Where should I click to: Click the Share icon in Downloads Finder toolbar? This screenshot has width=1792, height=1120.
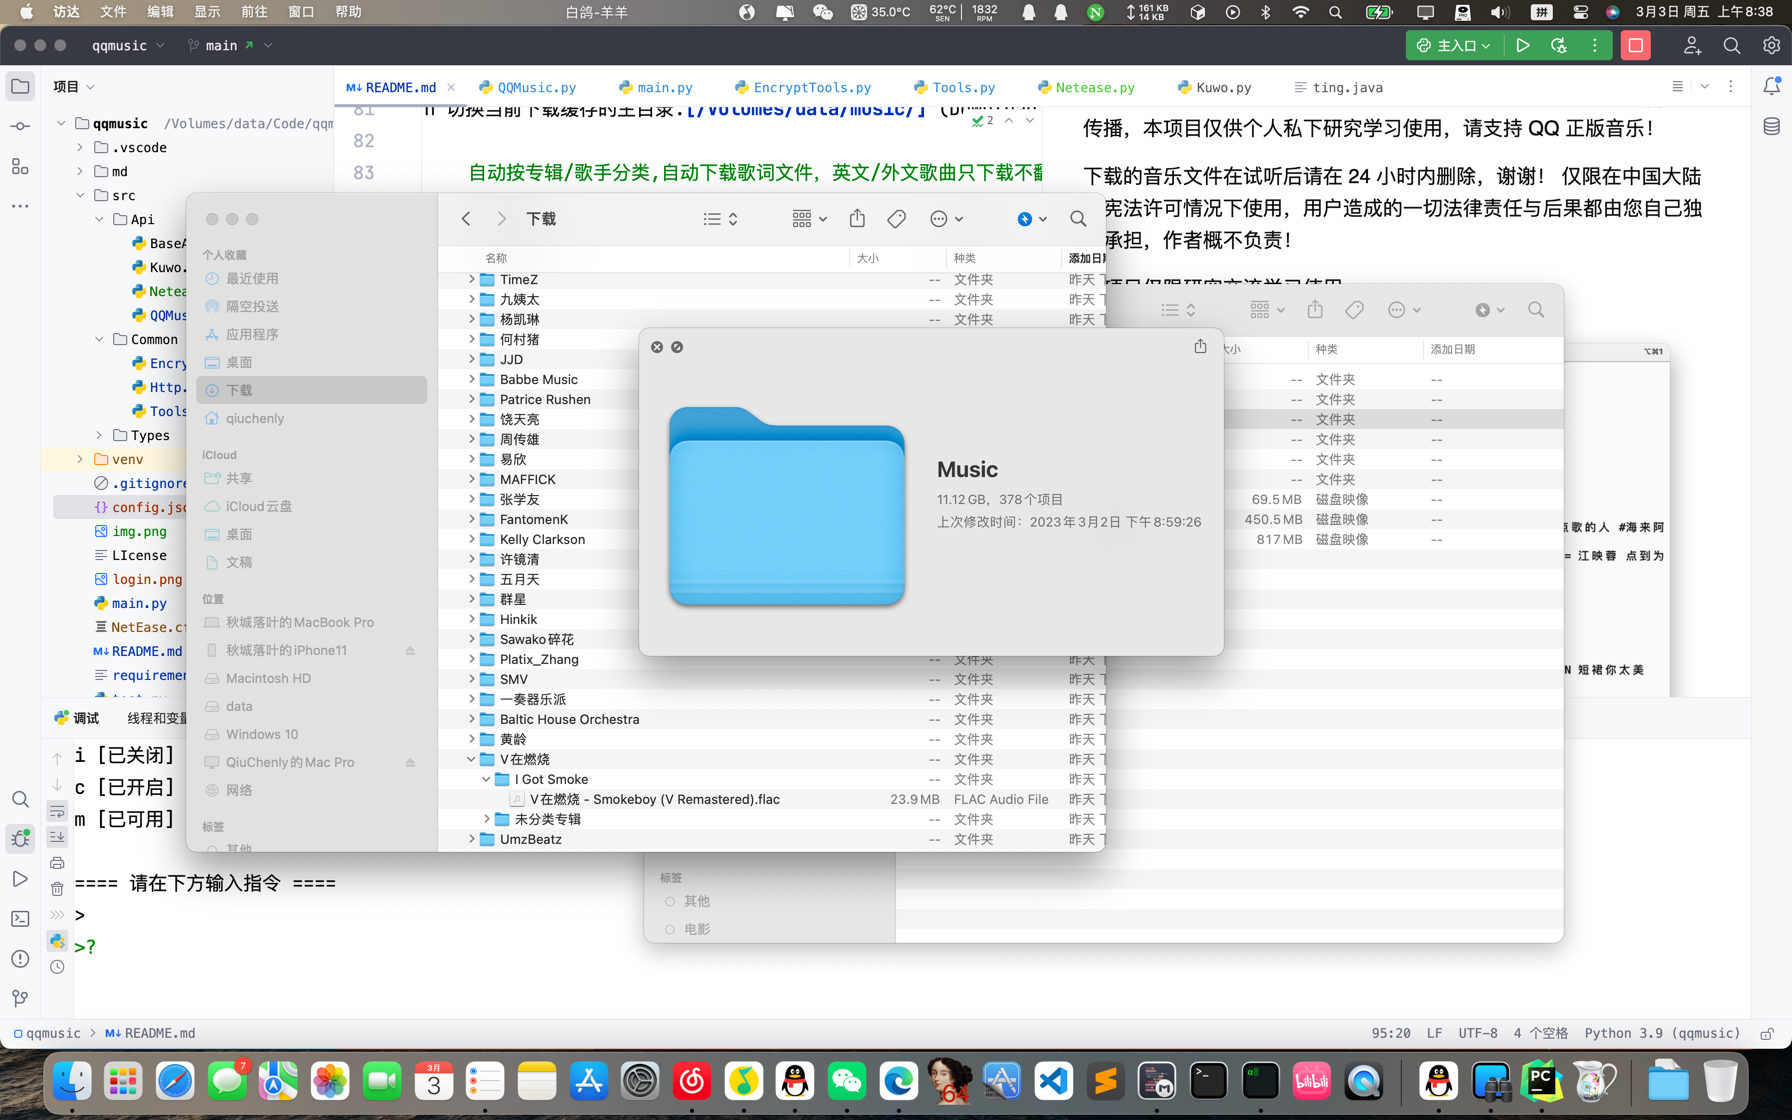pyautogui.click(x=857, y=218)
